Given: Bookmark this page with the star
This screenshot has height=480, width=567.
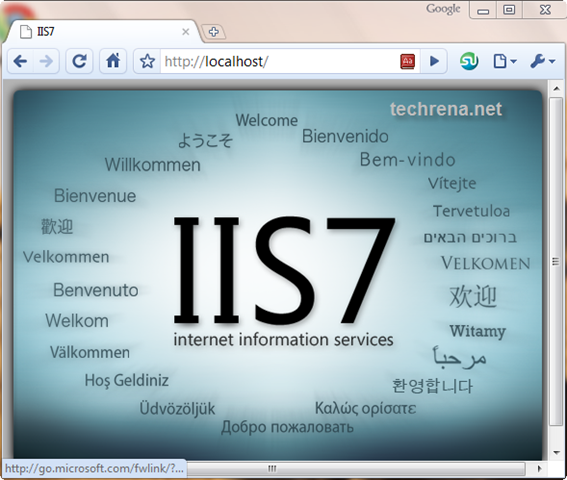Looking at the screenshot, I should (147, 61).
